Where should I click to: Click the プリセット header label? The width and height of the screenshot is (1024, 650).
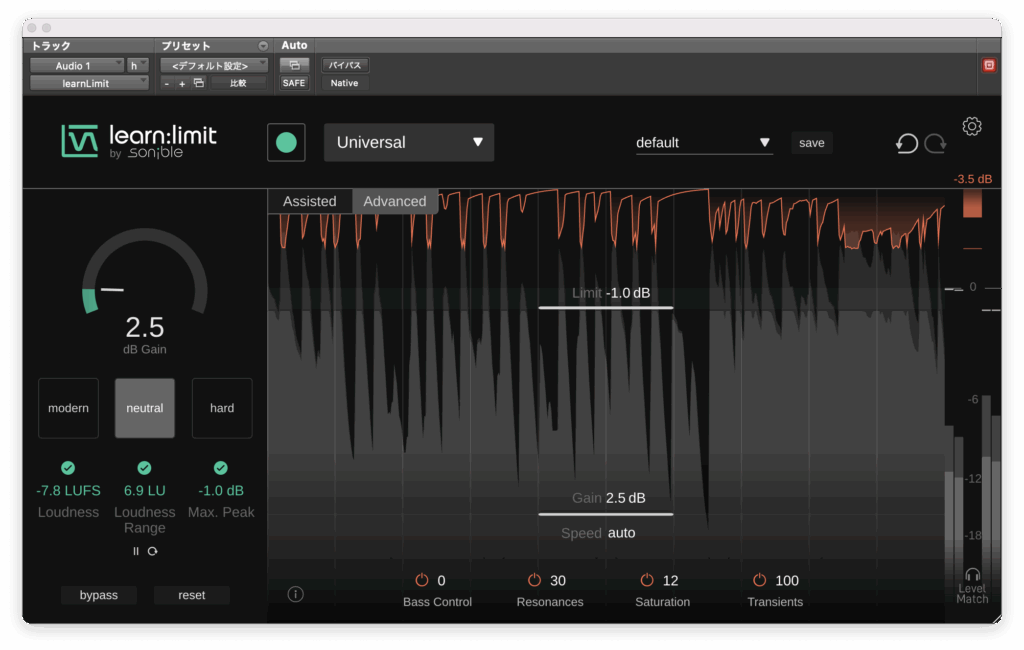click(186, 46)
